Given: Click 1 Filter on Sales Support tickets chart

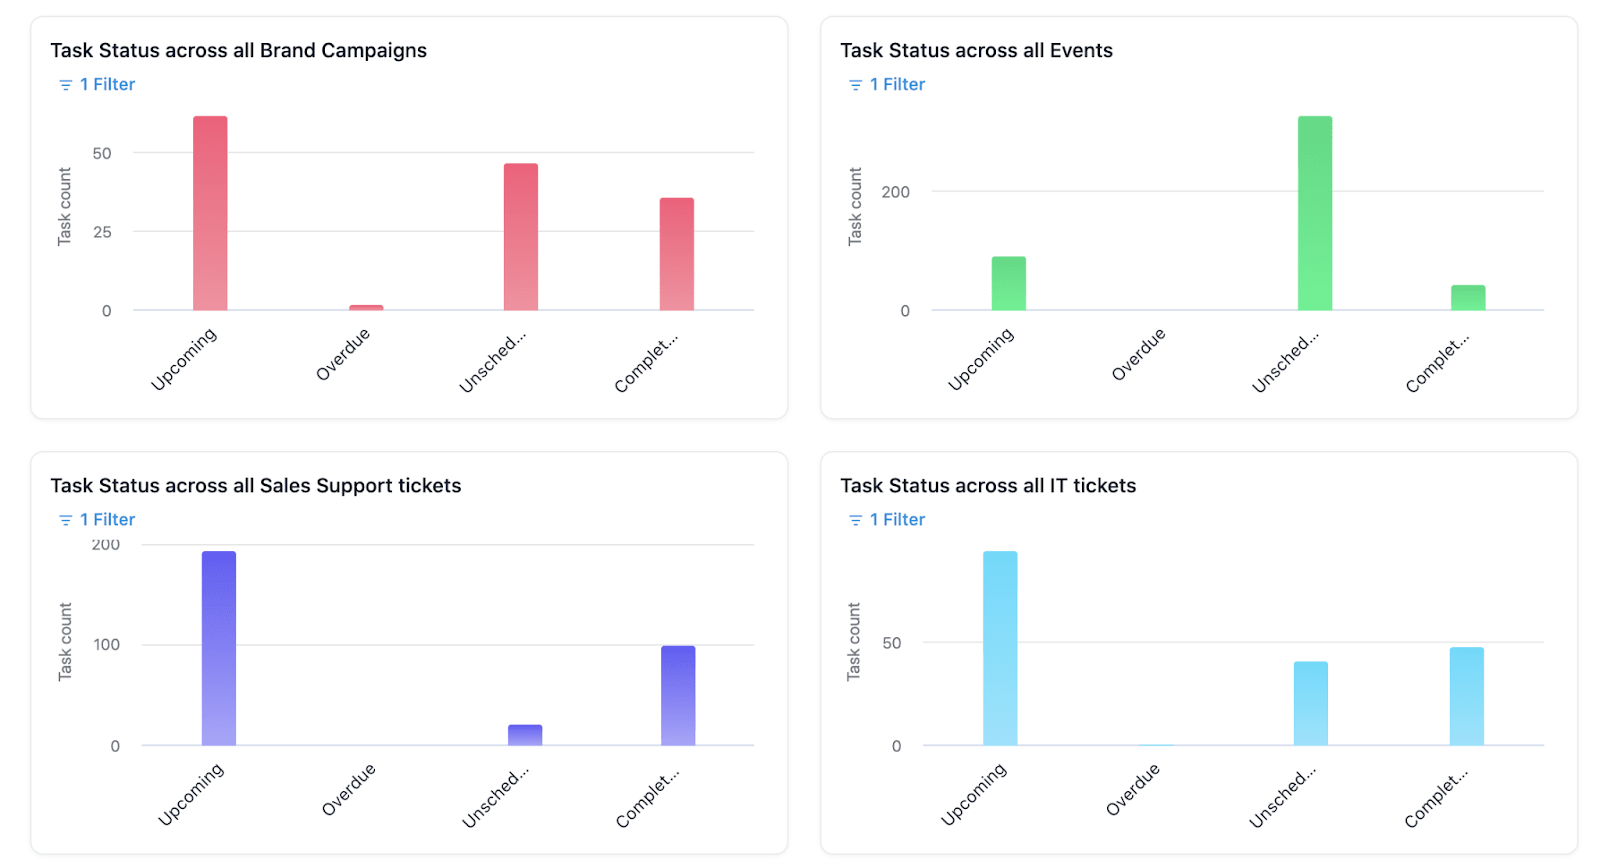Looking at the screenshot, I should [108, 519].
